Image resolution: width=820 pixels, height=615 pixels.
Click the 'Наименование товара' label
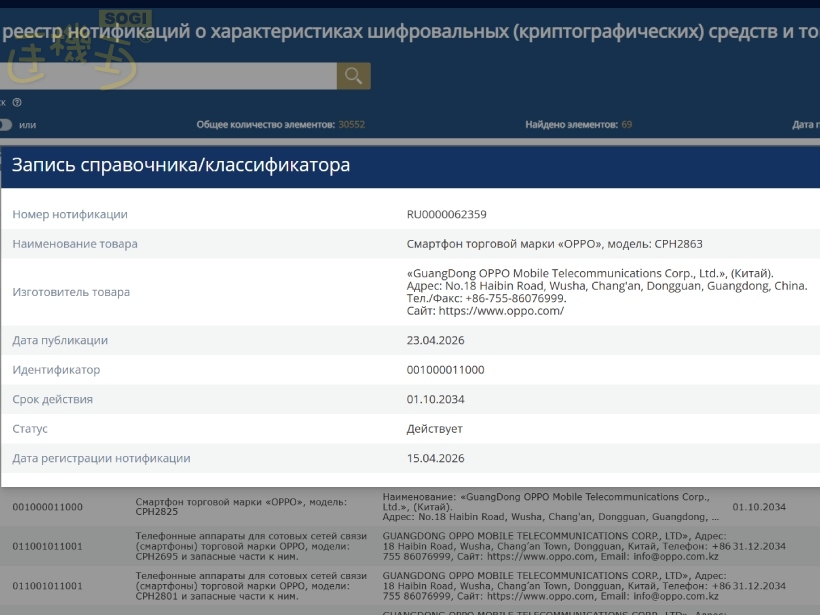pyautogui.click(x=75, y=244)
